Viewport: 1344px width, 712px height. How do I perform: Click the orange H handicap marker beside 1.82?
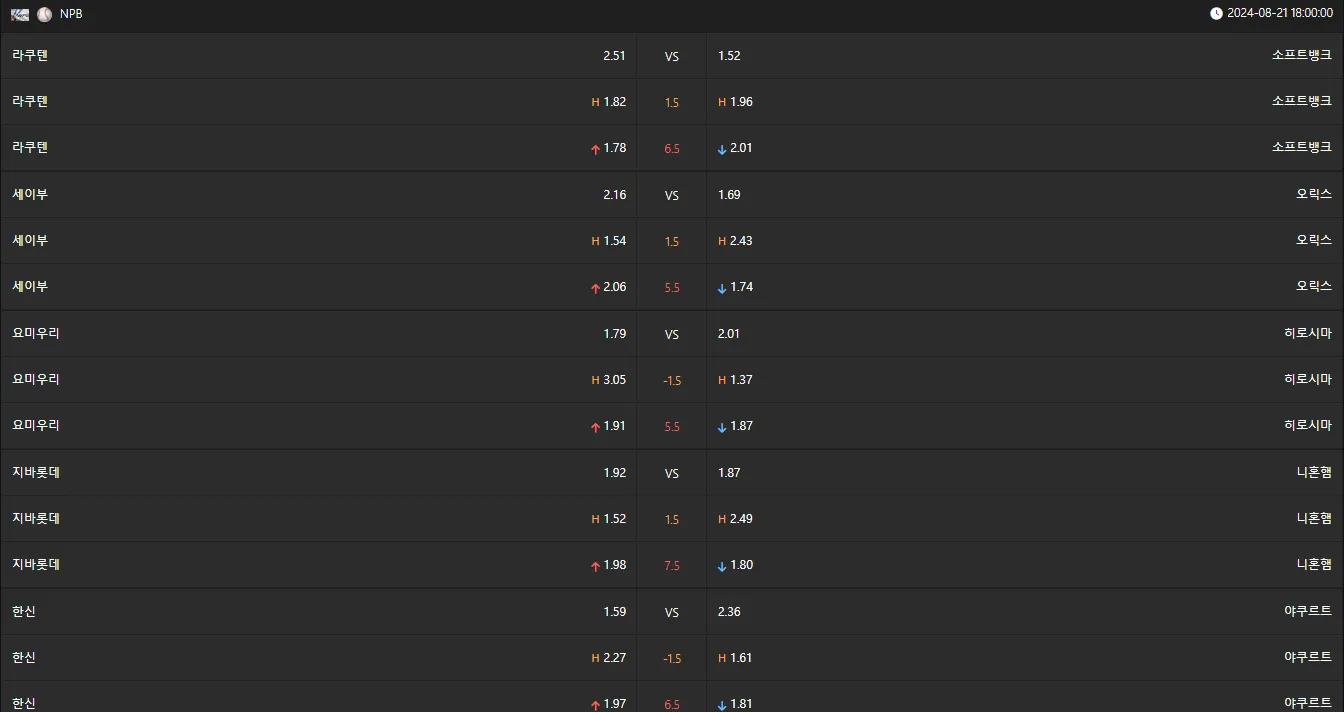pyautogui.click(x=595, y=102)
